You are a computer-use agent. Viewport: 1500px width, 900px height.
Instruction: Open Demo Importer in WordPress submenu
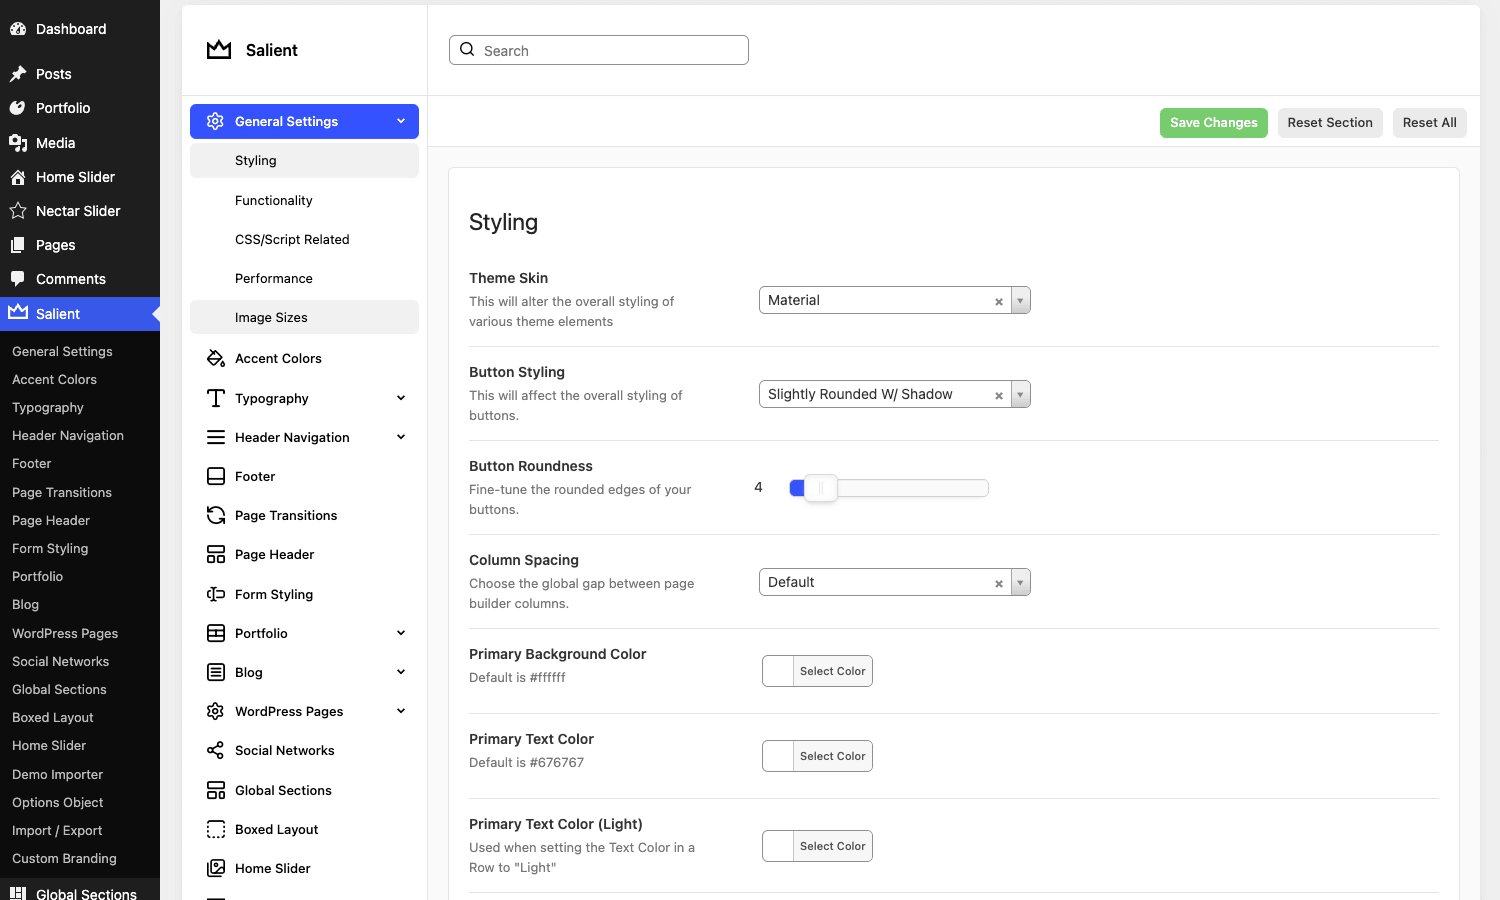(57, 774)
